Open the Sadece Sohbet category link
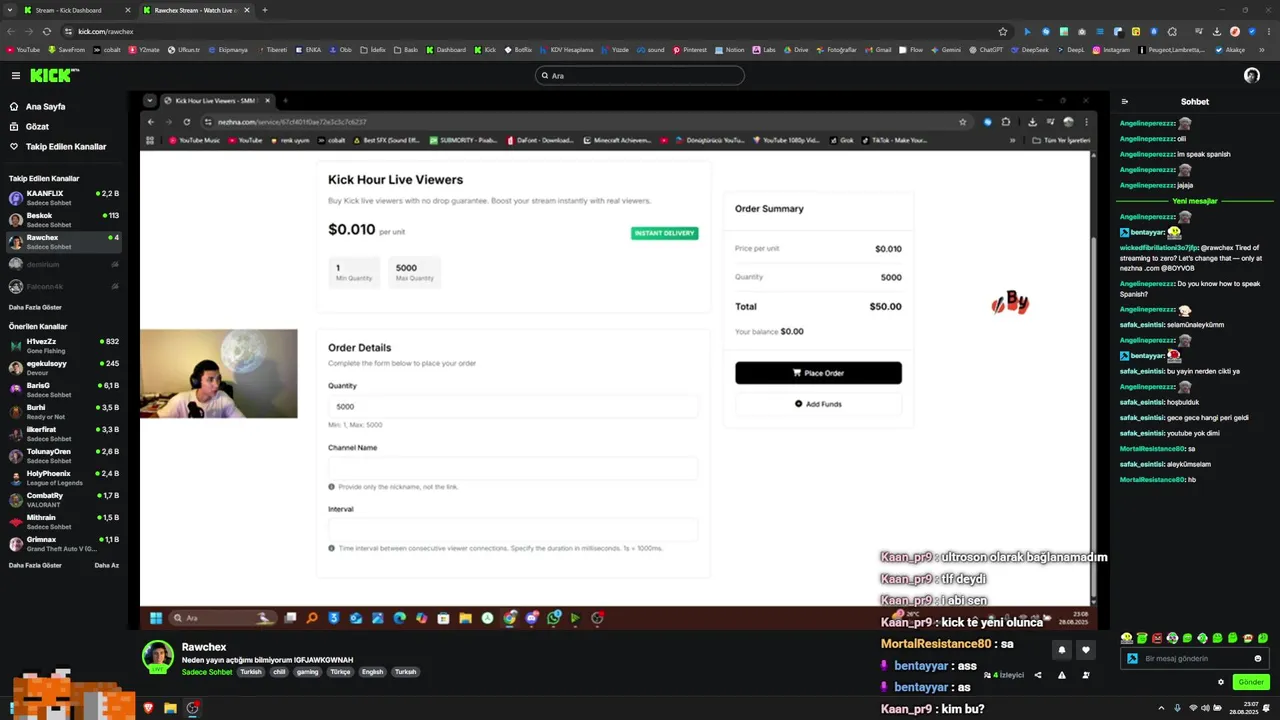1280x720 pixels. pos(207,672)
